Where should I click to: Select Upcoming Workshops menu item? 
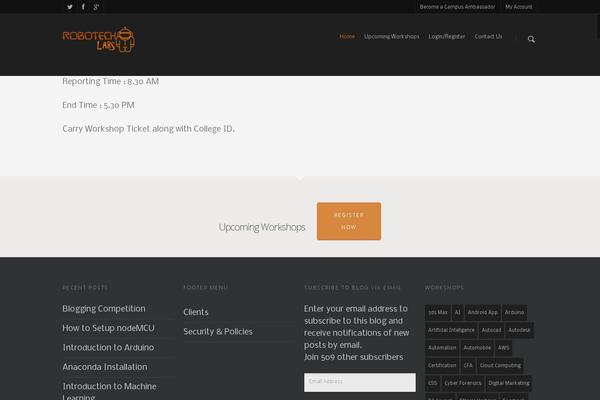click(x=391, y=37)
